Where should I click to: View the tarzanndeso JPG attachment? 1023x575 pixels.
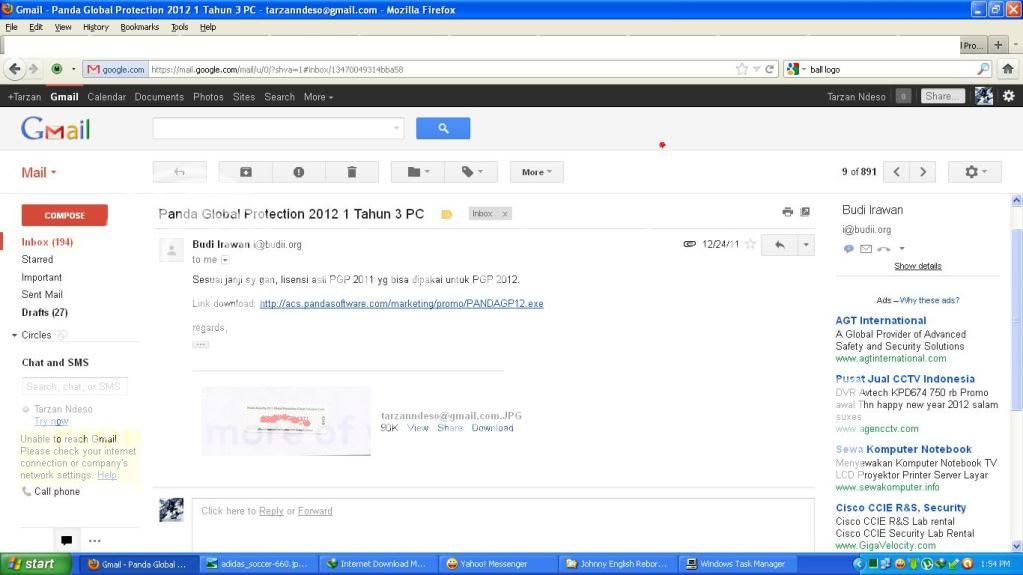418,428
